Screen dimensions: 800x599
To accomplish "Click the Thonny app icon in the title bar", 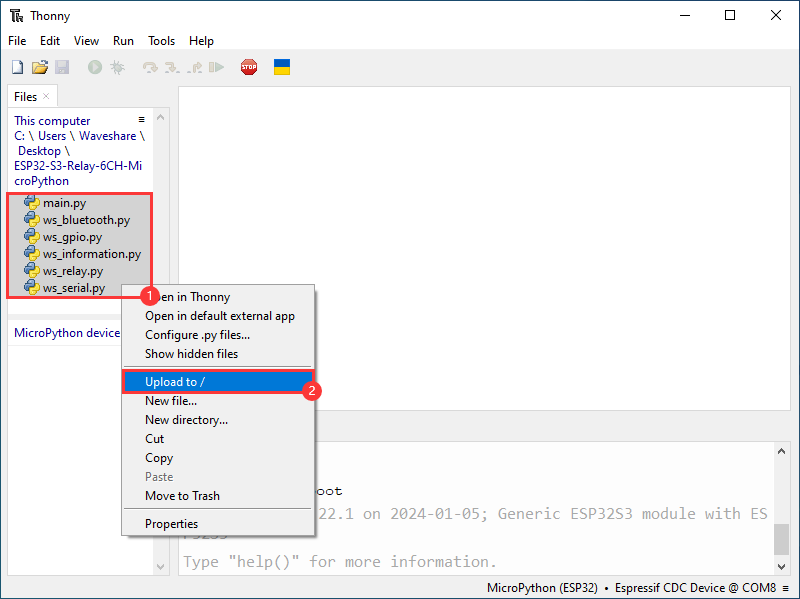I will pyautogui.click(x=16, y=16).
